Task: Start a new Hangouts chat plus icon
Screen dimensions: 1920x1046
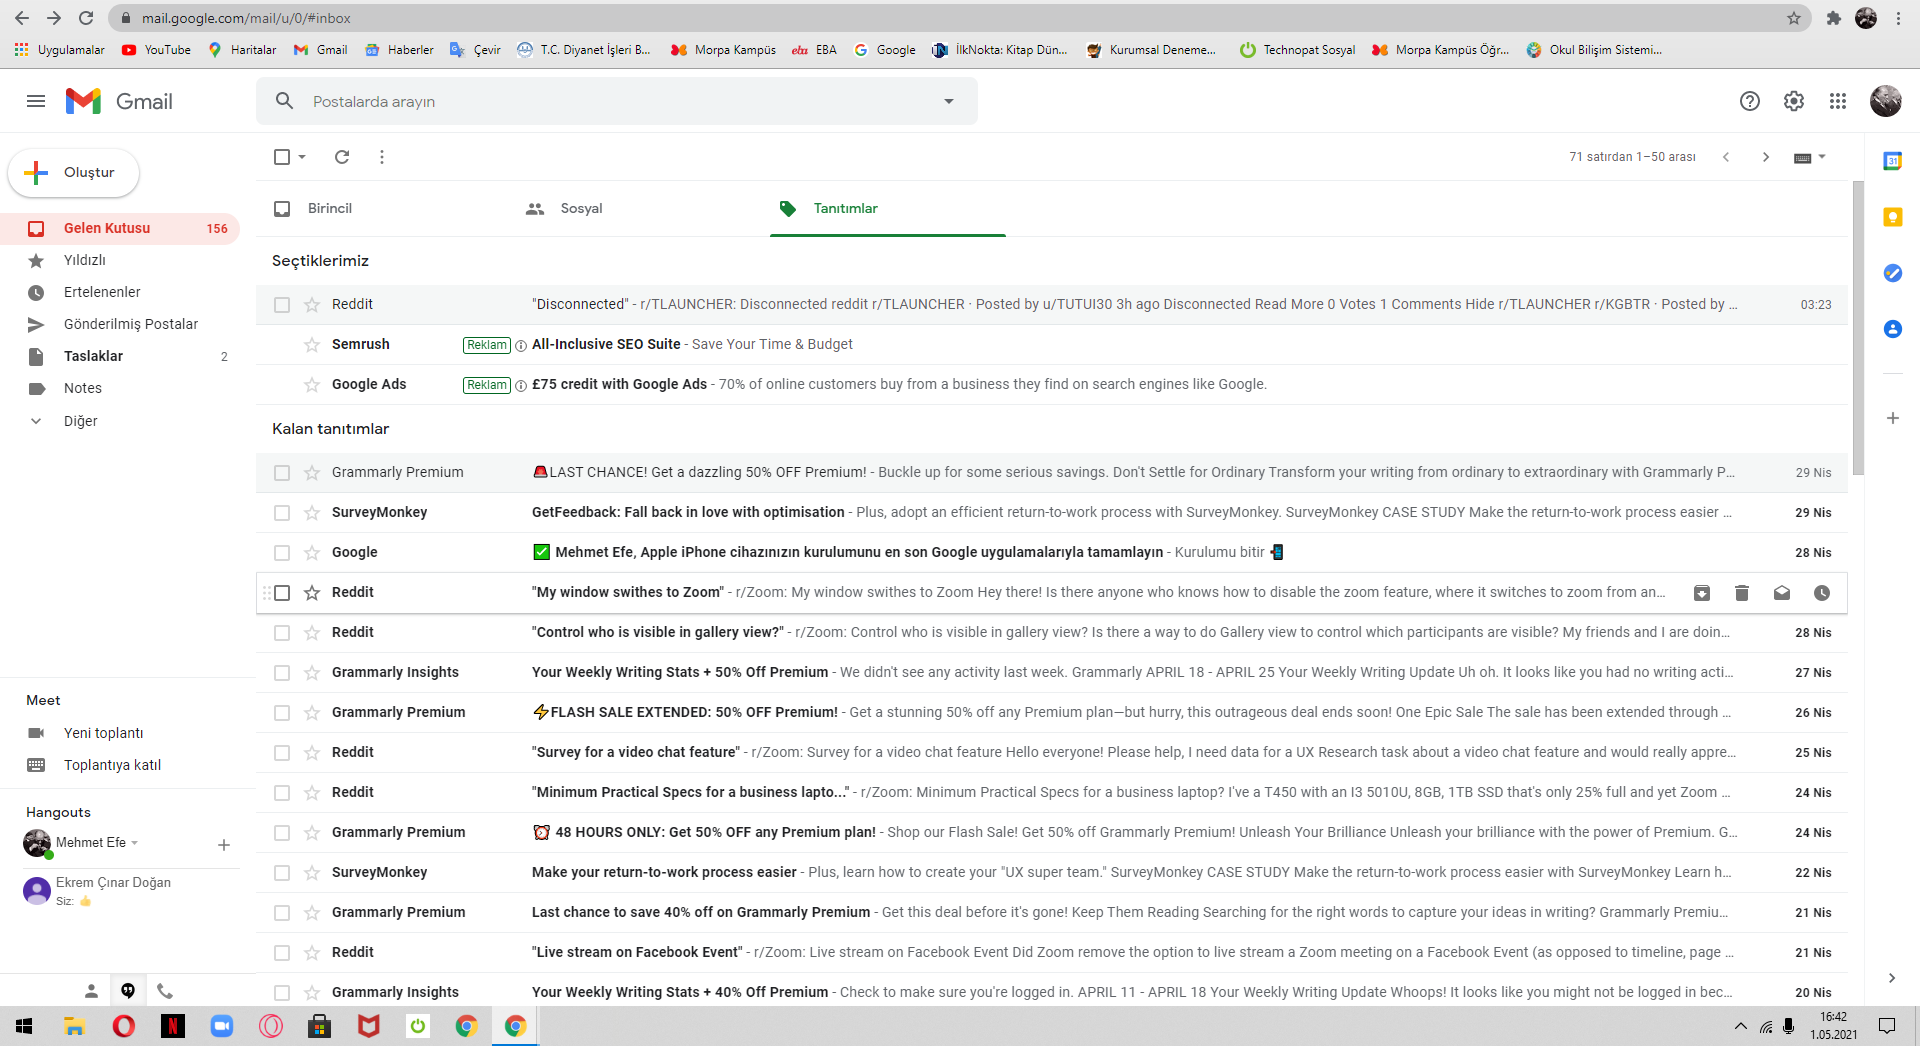Action: coord(224,845)
